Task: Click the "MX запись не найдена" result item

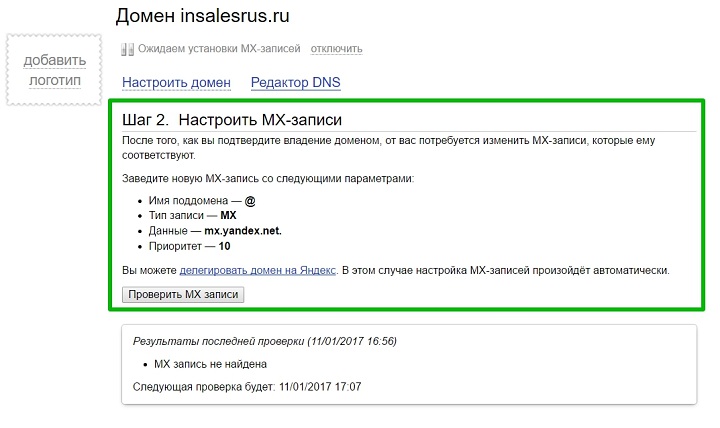Action: pyautogui.click(x=210, y=364)
